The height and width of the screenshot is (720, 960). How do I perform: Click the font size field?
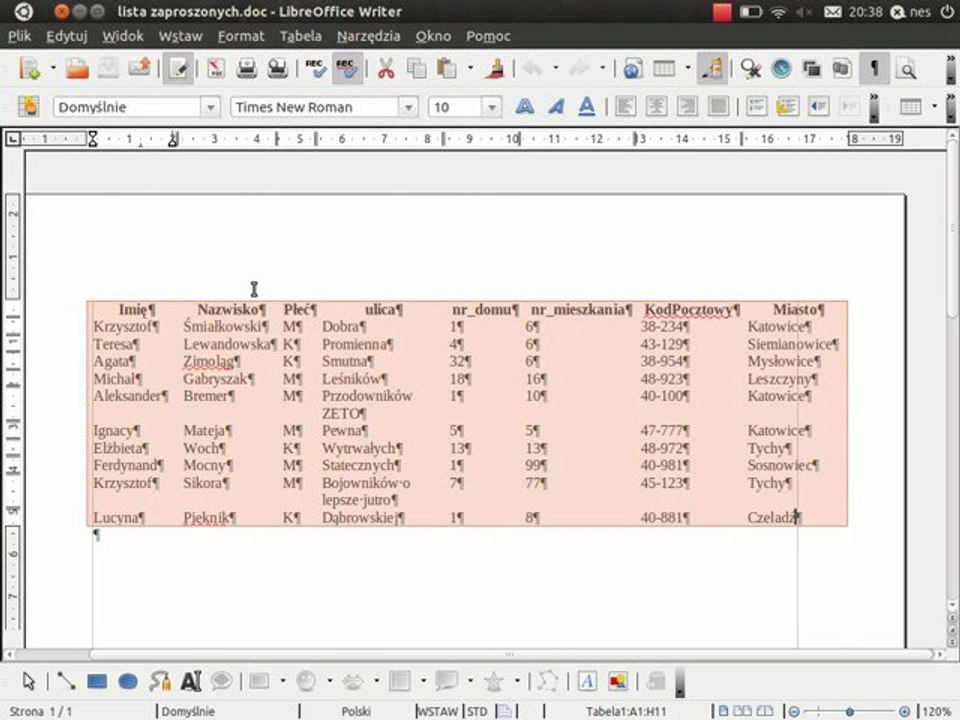[x=456, y=107]
